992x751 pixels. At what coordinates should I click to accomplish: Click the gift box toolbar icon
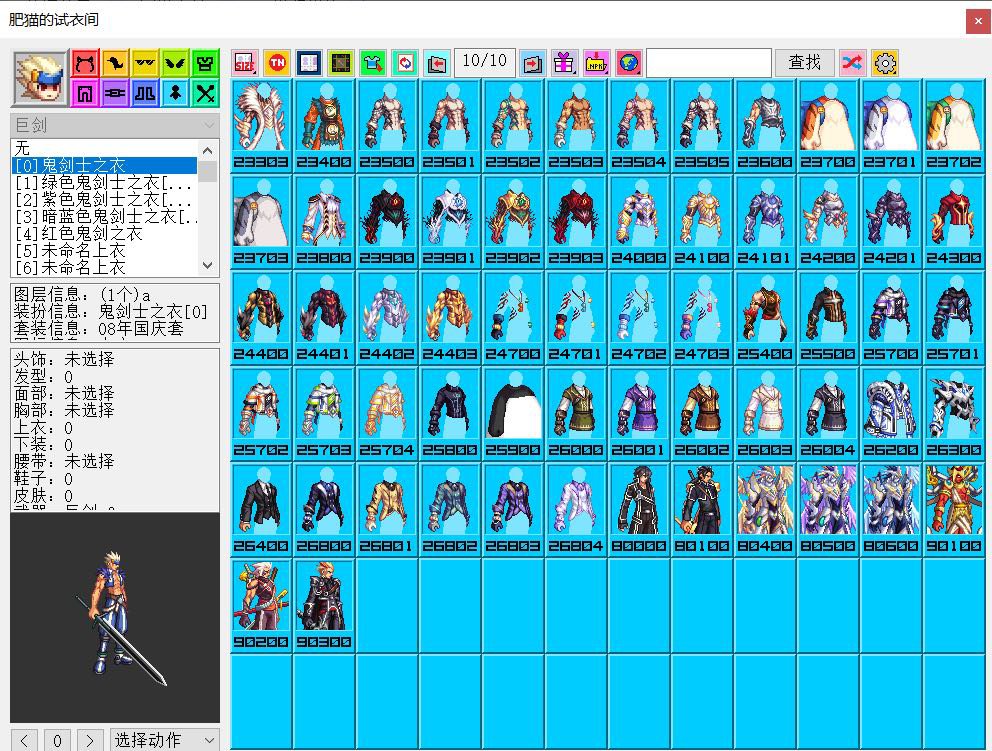[x=564, y=63]
